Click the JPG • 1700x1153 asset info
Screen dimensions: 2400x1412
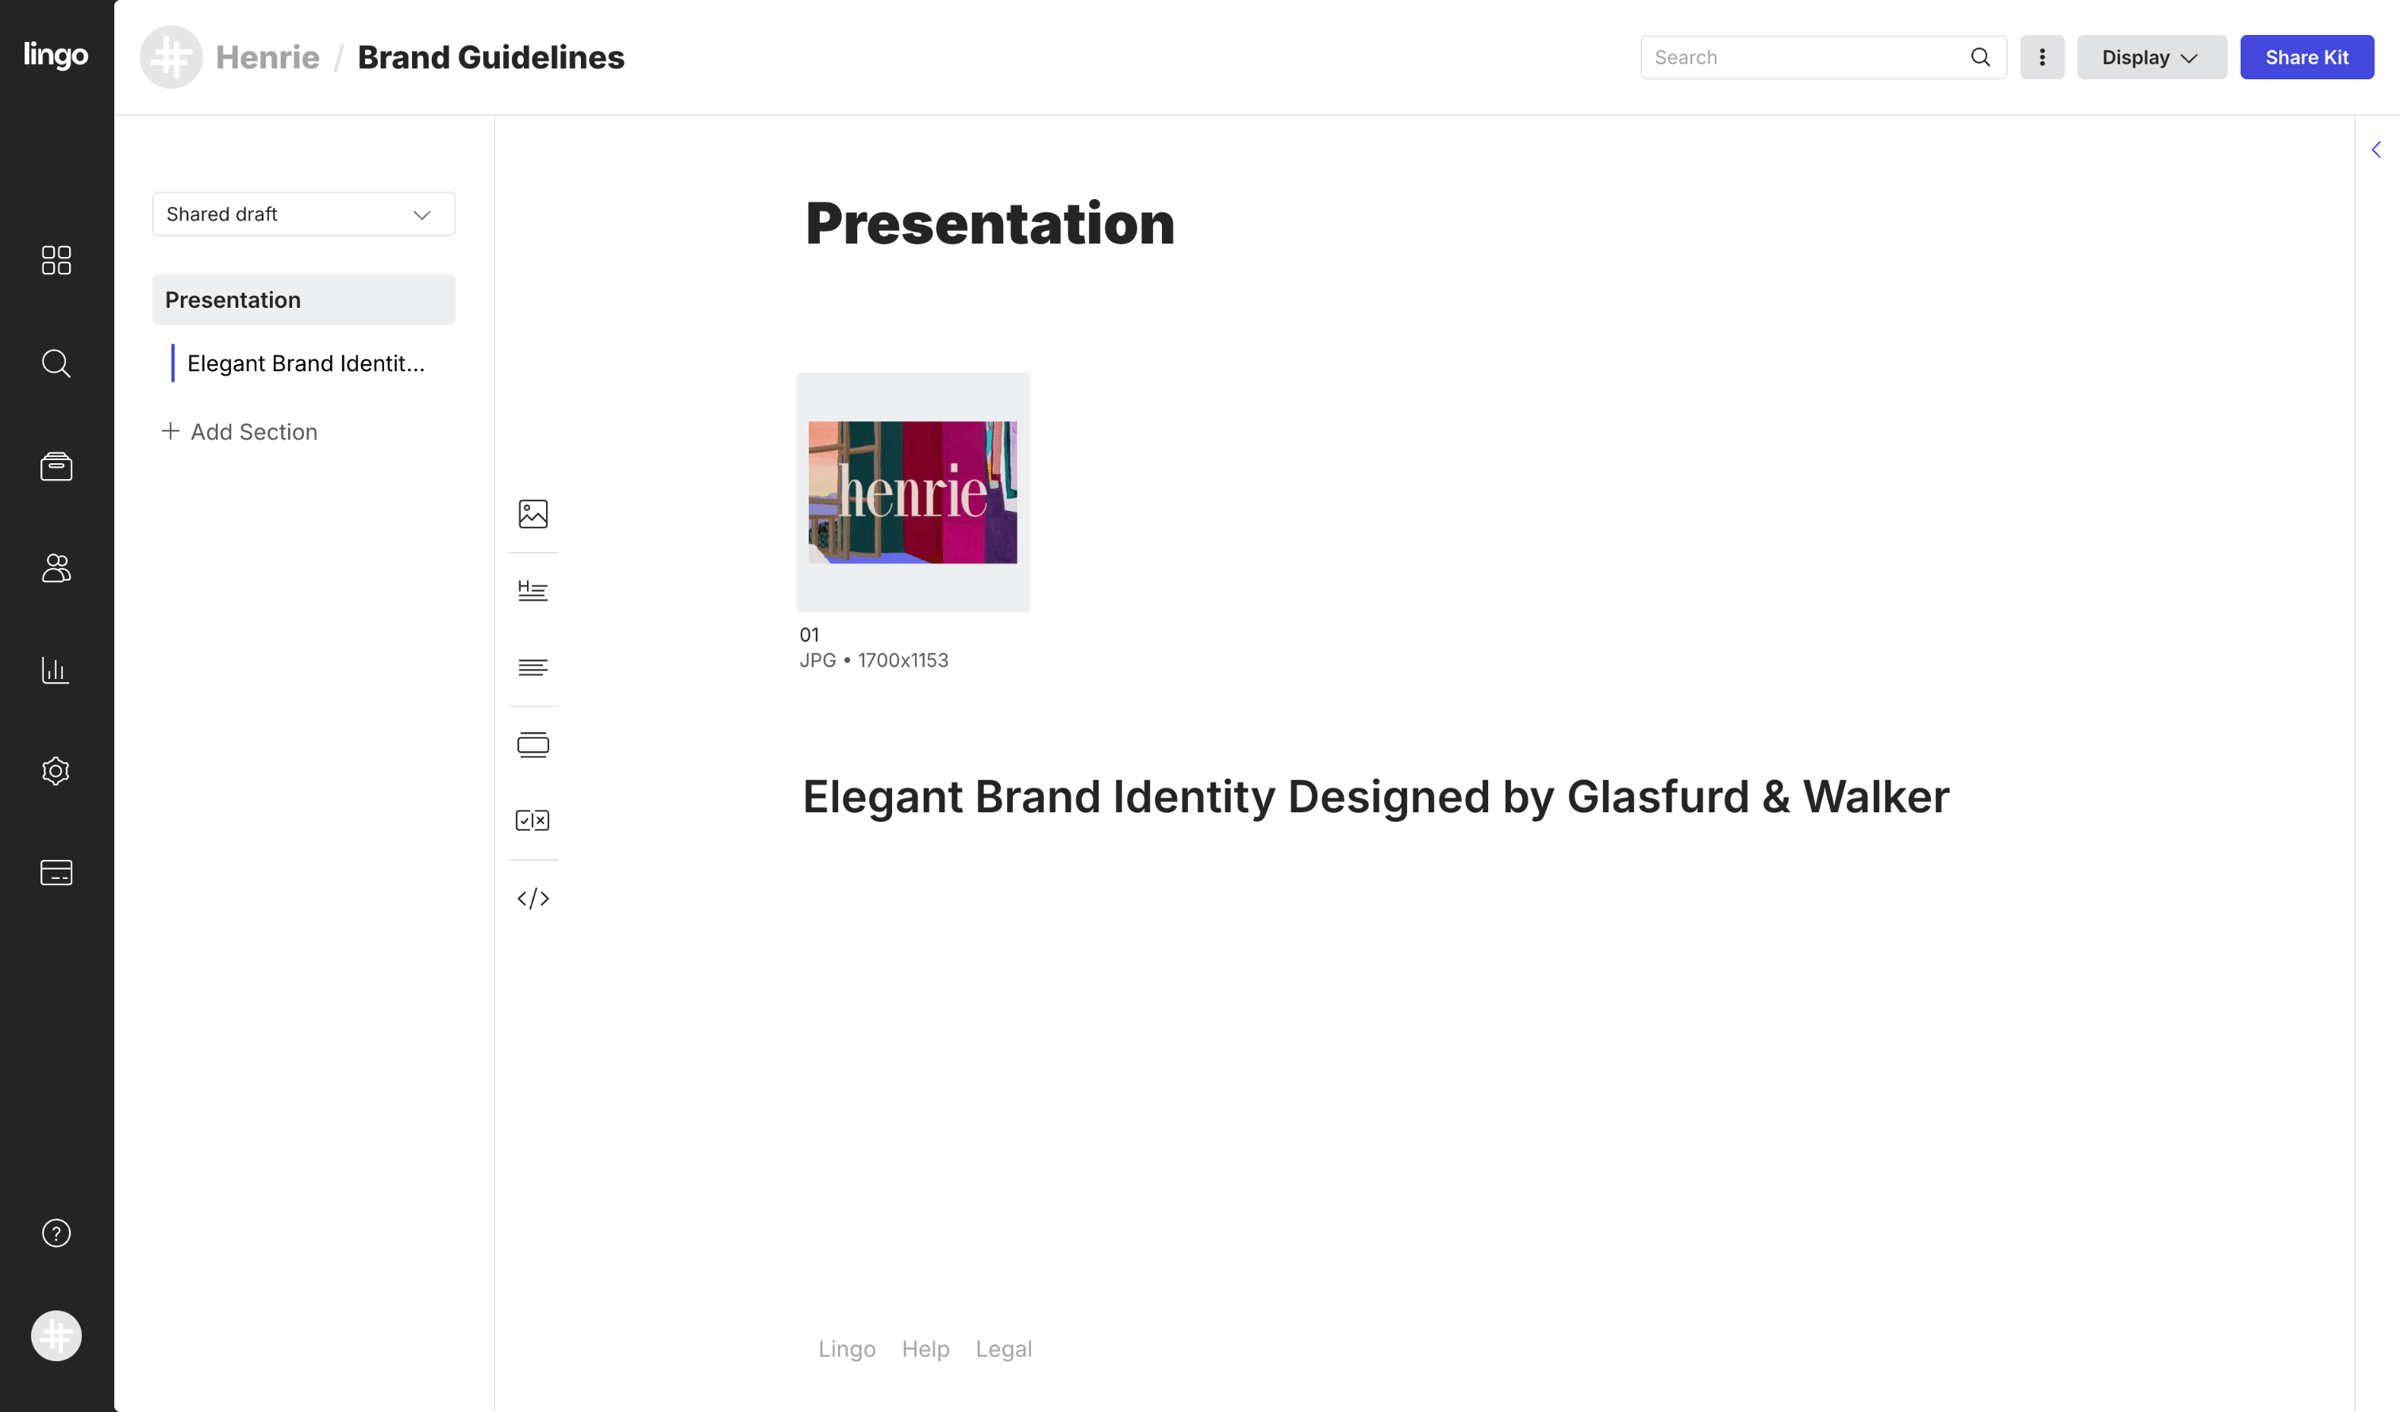pos(874,660)
